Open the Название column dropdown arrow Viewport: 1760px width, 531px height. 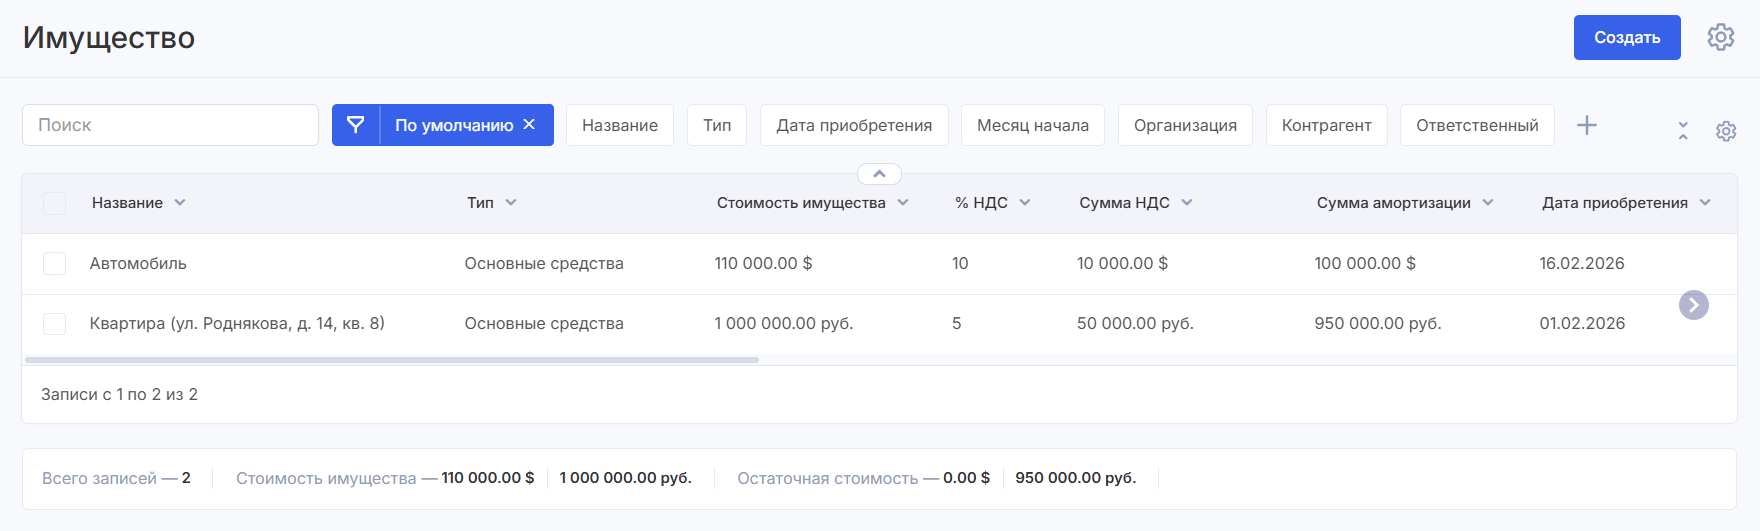click(180, 203)
